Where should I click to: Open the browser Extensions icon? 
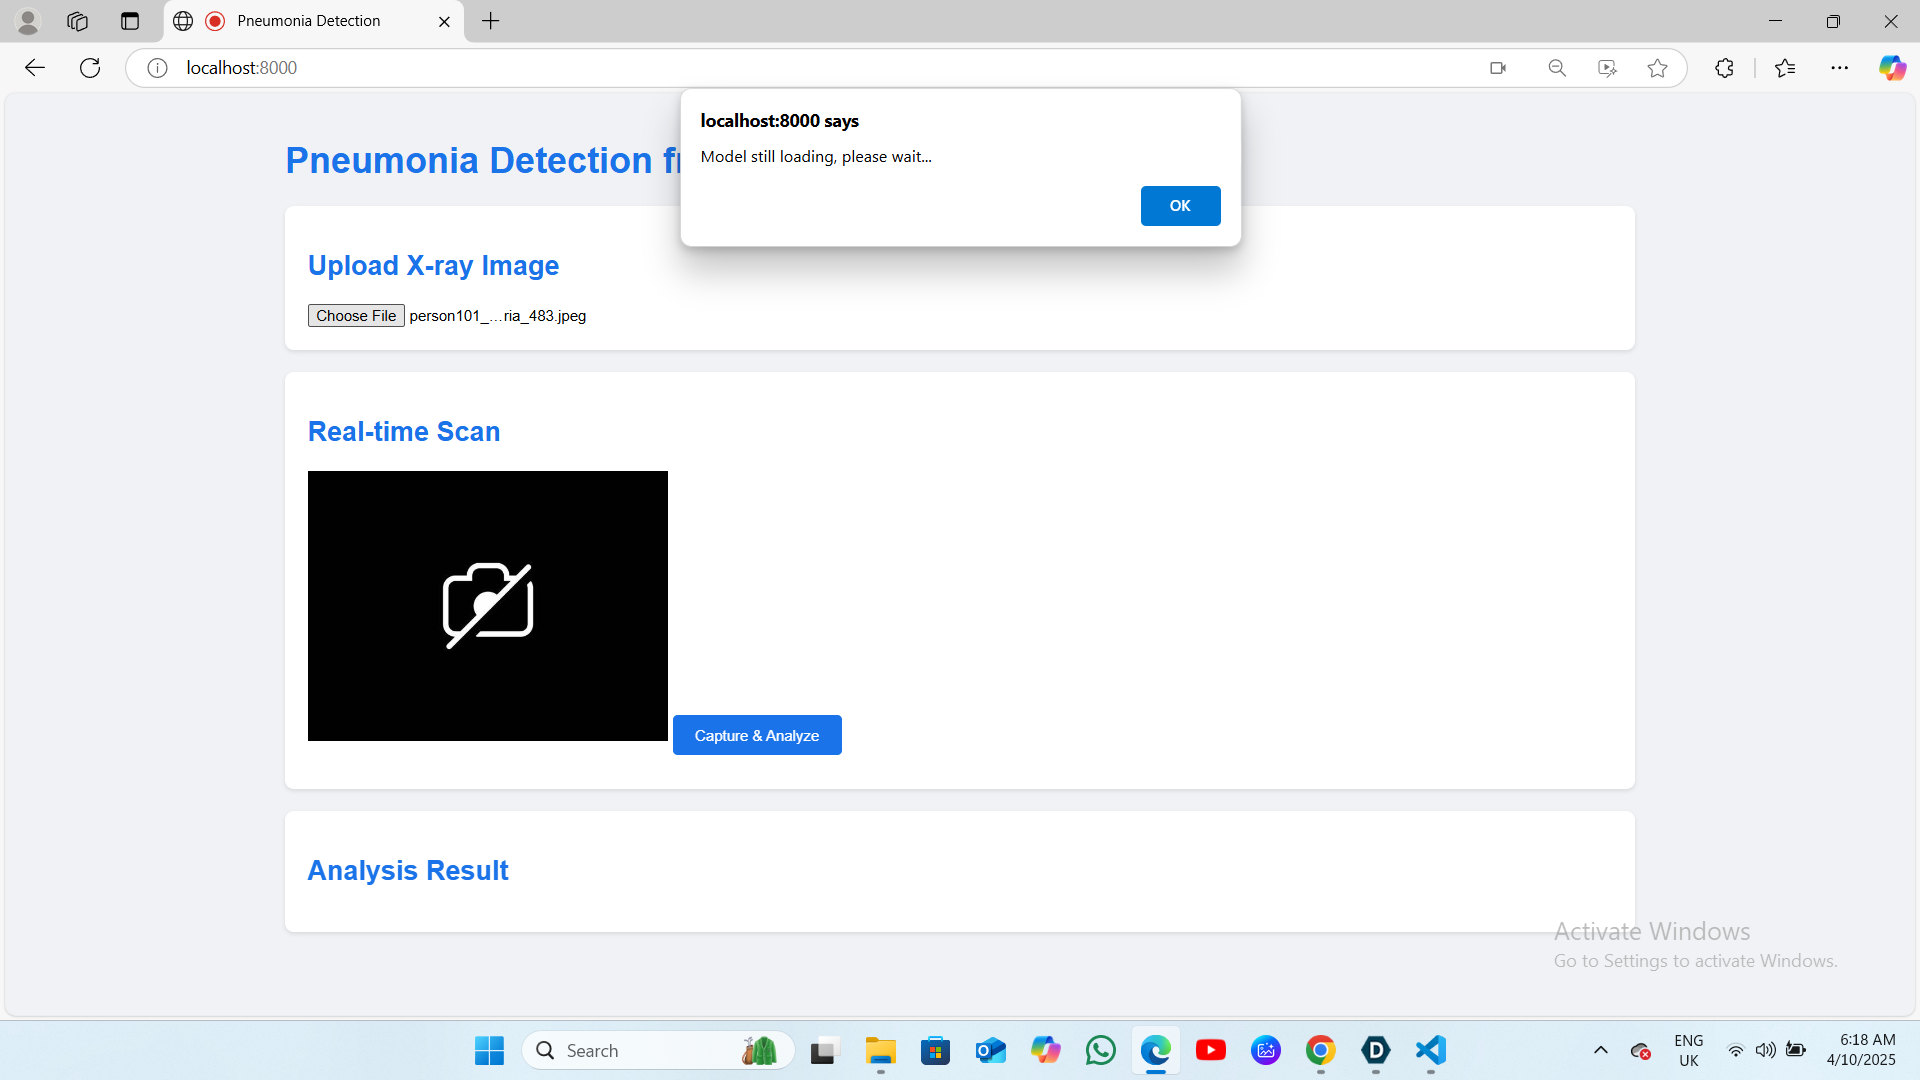click(x=1724, y=68)
